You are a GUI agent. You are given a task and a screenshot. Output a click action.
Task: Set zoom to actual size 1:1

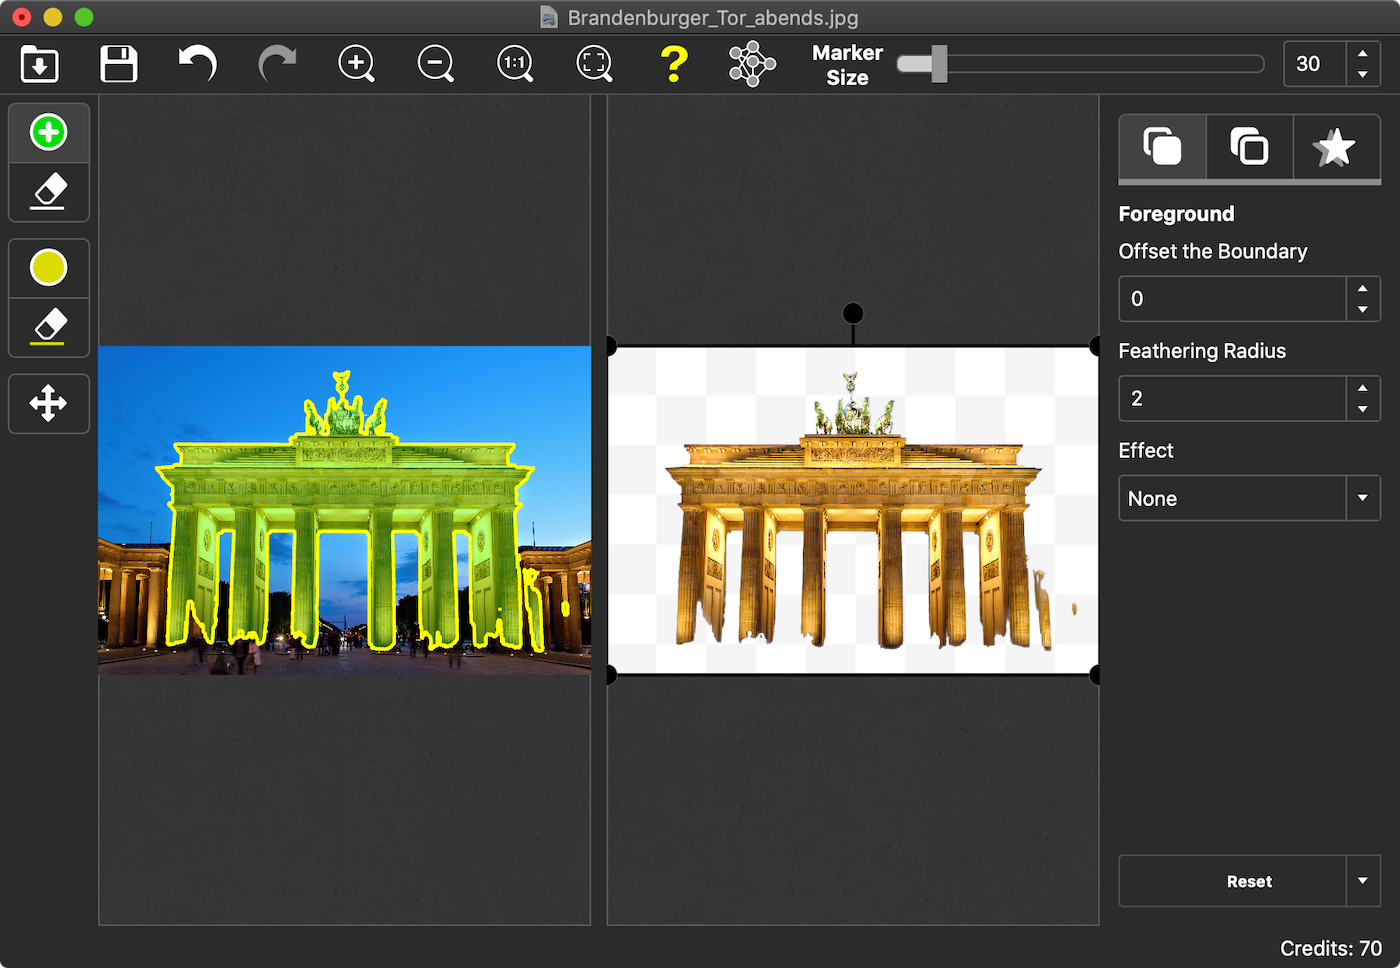click(515, 64)
